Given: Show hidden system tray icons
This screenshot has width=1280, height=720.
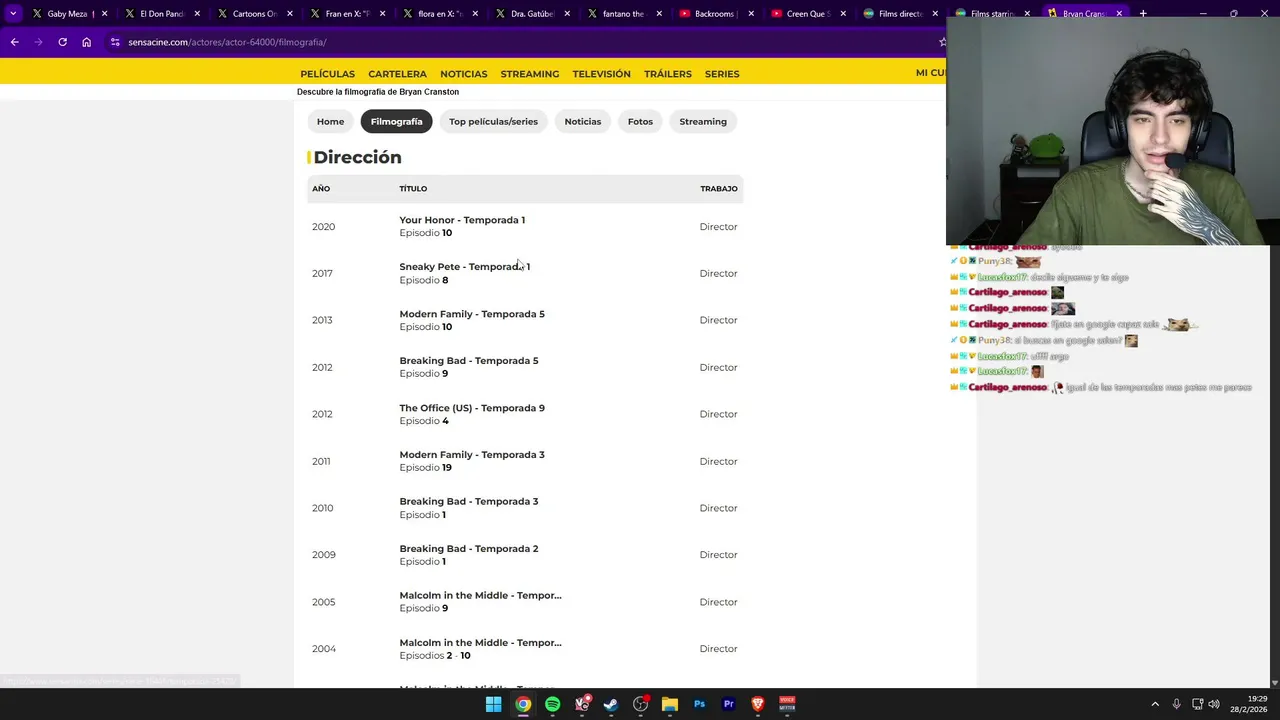Looking at the screenshot, I should click(x=1155, y=704).
